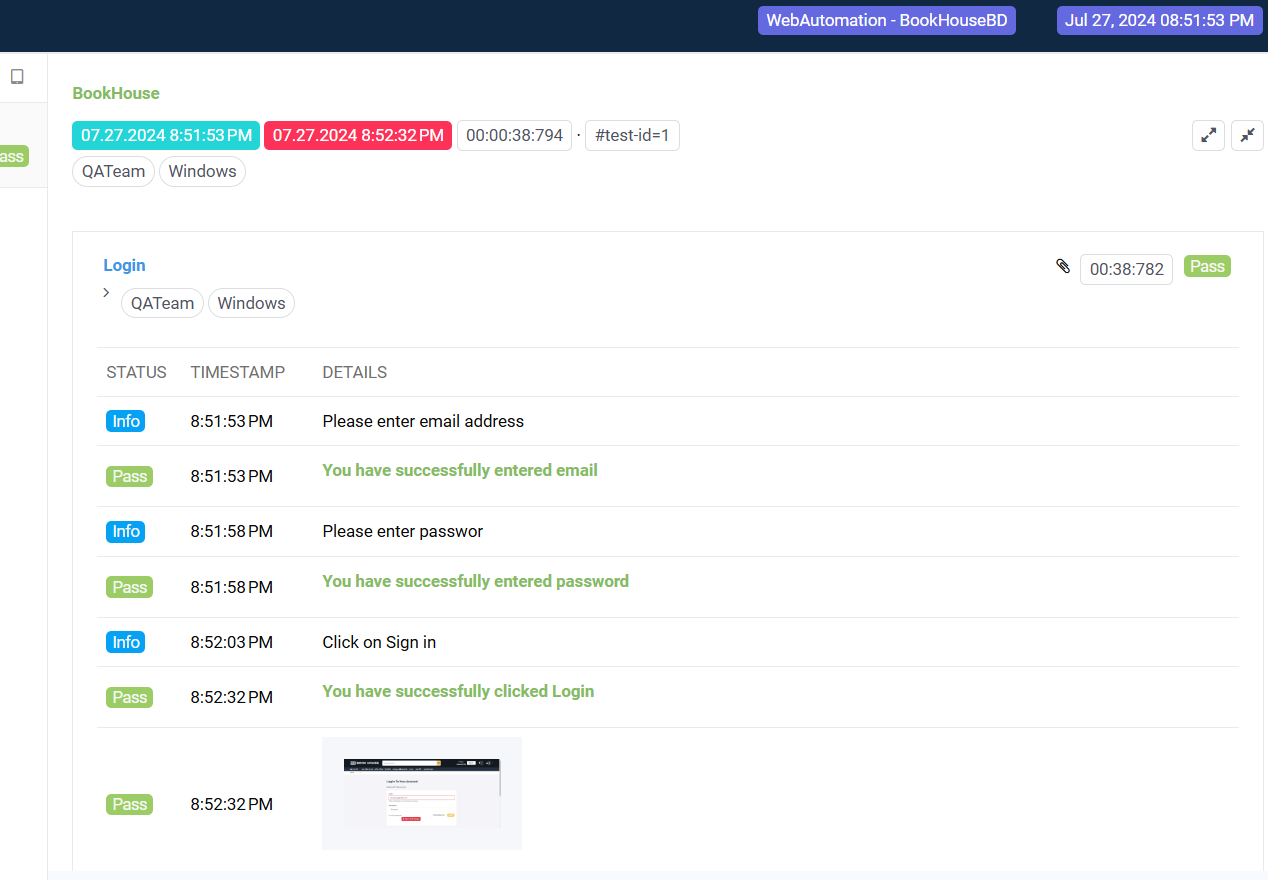The height and width of the screenshot is (880, 1268).
Task: Click the Login test name link
Action: 124,265
